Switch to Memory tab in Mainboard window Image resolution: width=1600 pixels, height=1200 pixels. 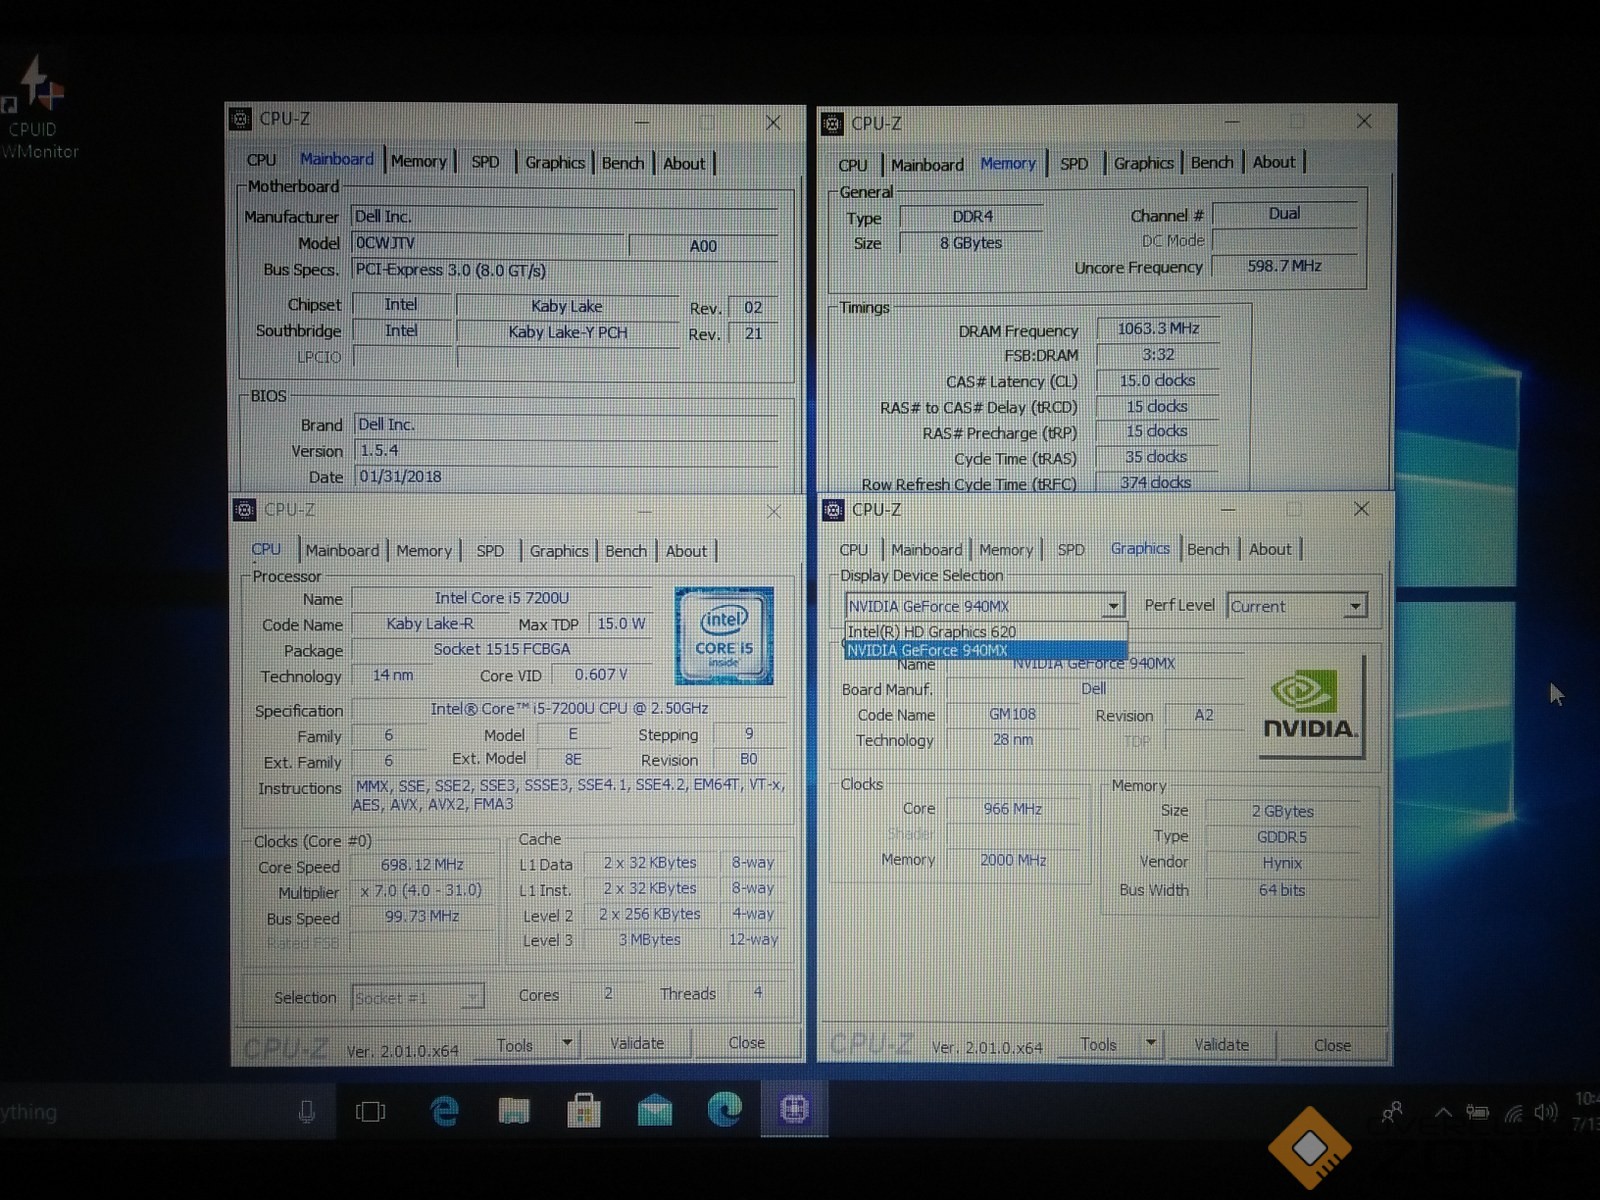click(x=419, y=162)
